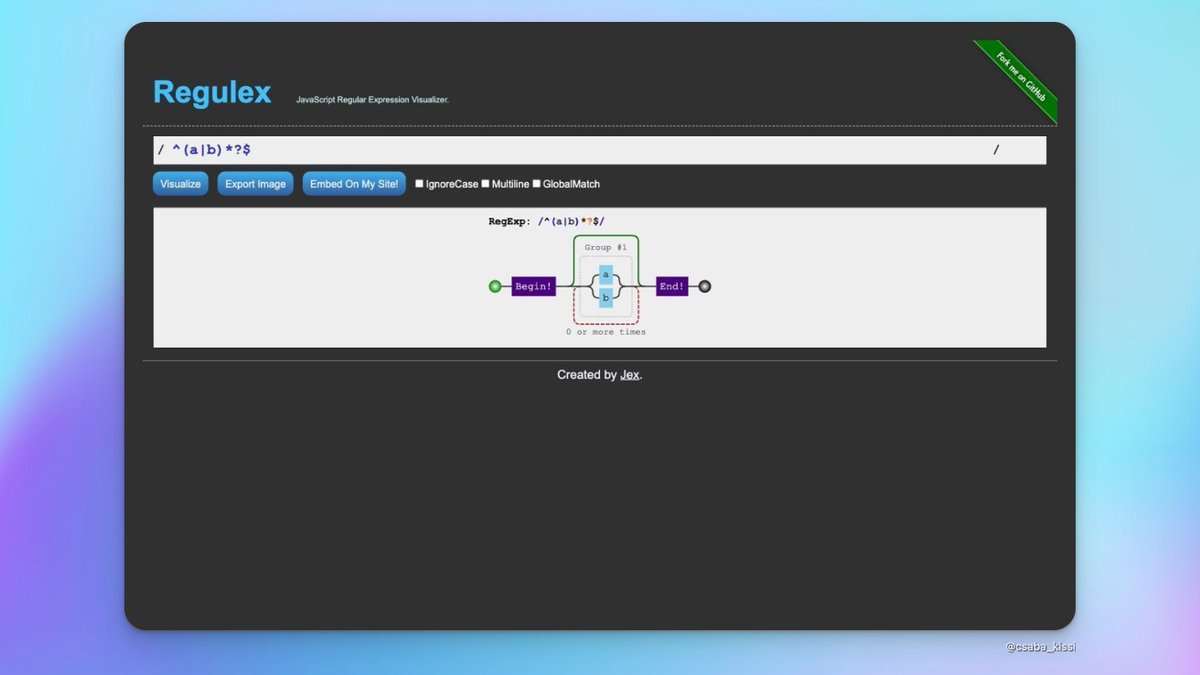Click the RegExp: expression text above diagram
1200x675 pixels.
[547, 222]
